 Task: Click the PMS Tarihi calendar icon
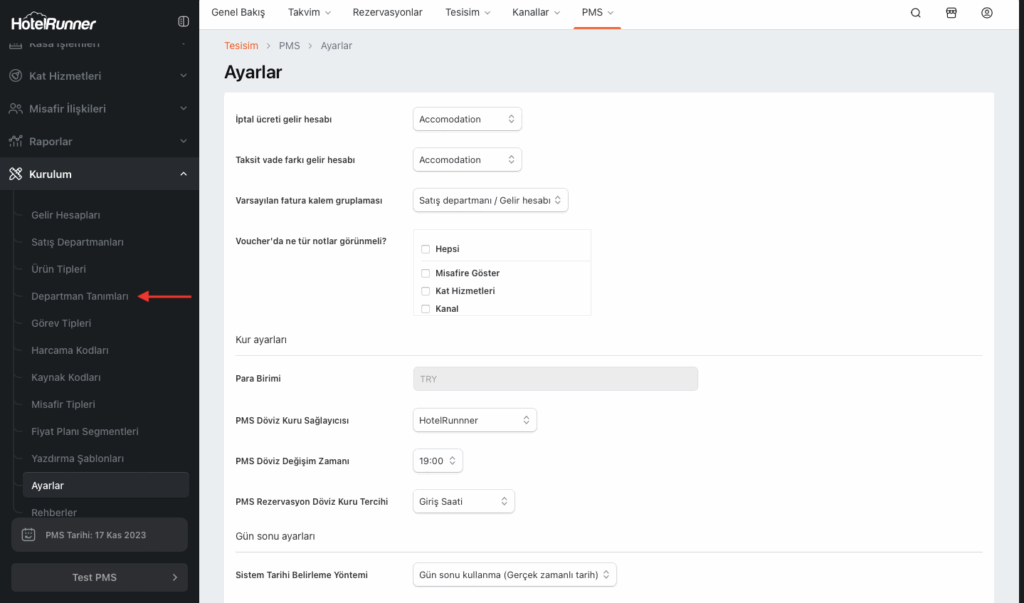[29, 535]
